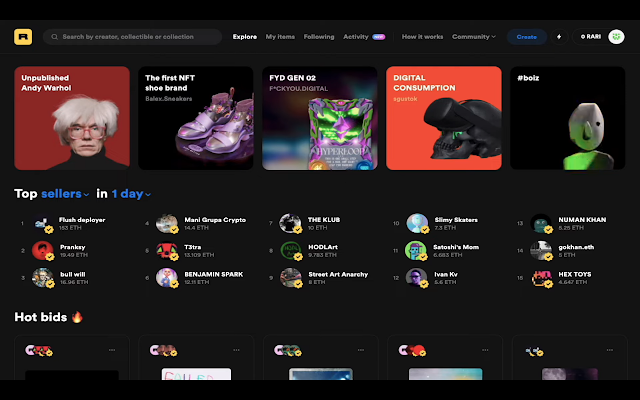Open HEX TOYS seller name link
Screen dimensions: 640x400
pos(575,274)
